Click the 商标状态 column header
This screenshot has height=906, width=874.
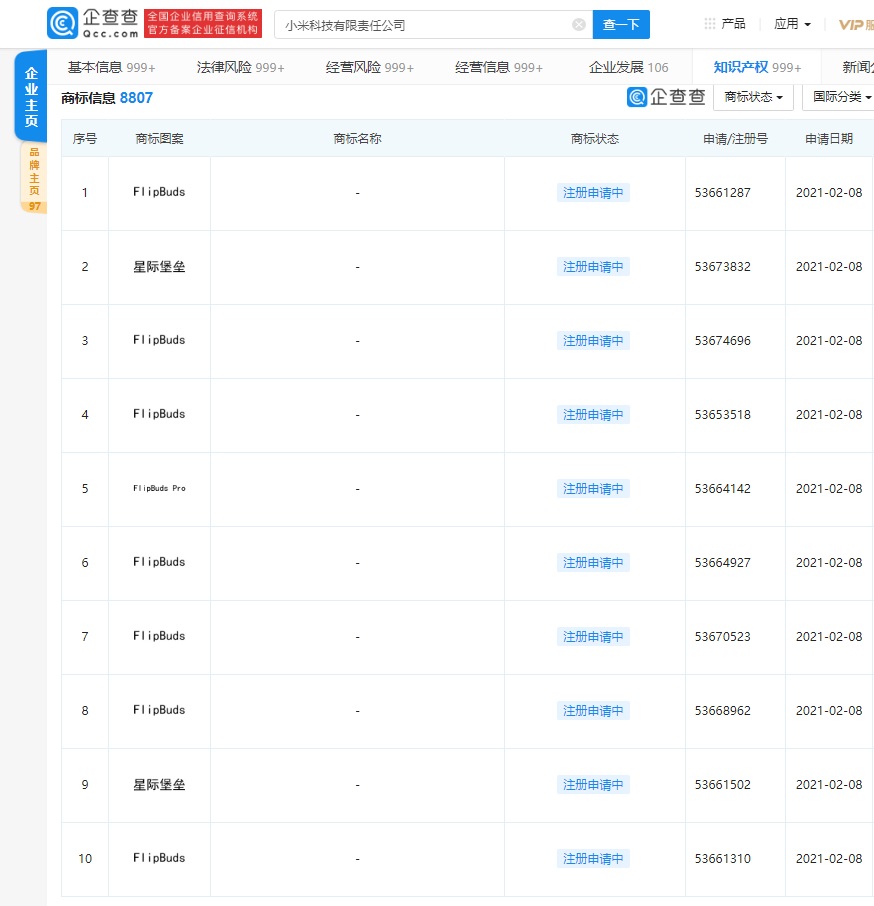tap(594, 139)
